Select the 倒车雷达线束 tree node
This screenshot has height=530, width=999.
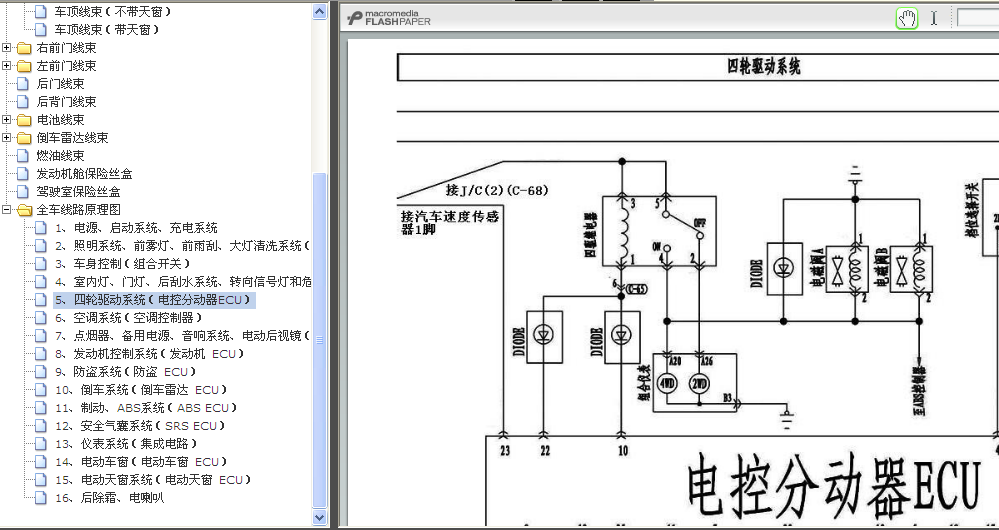tap(72, 138)
